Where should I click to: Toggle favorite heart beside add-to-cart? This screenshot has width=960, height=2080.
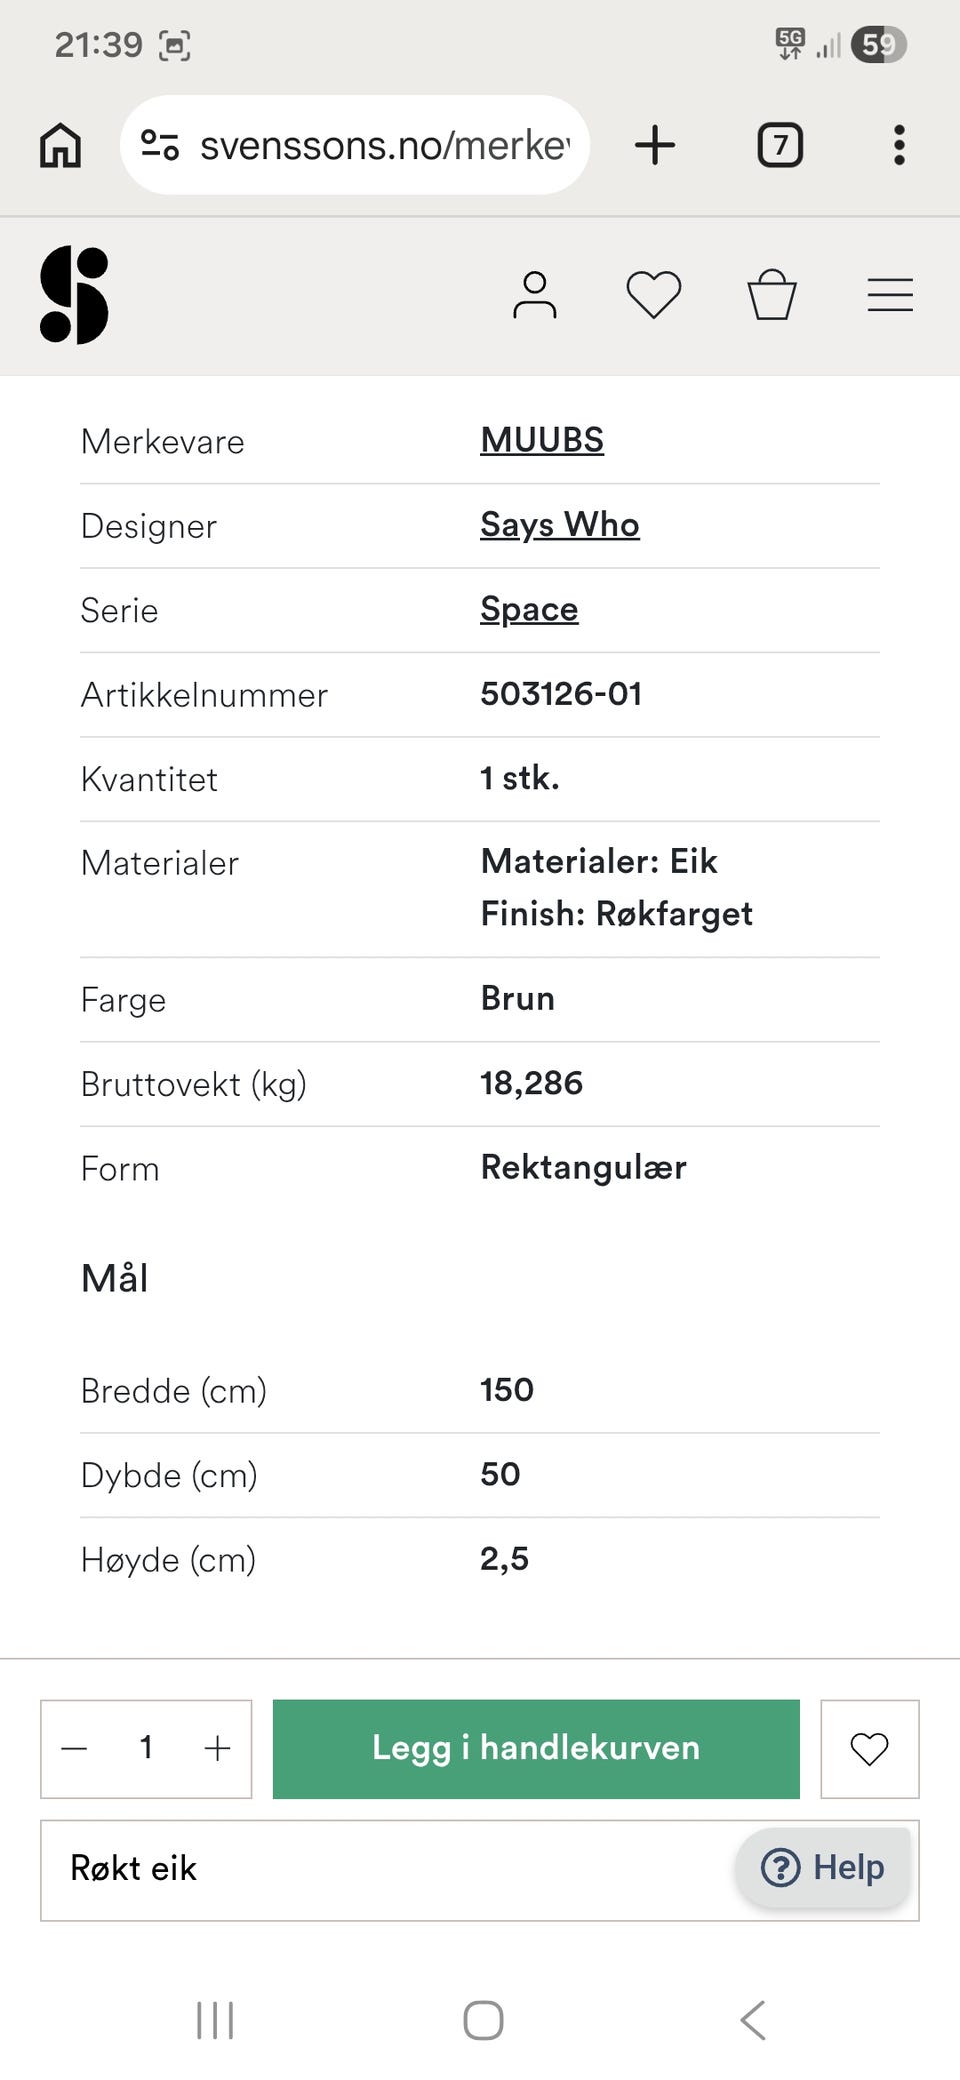tap(869, 1749)
